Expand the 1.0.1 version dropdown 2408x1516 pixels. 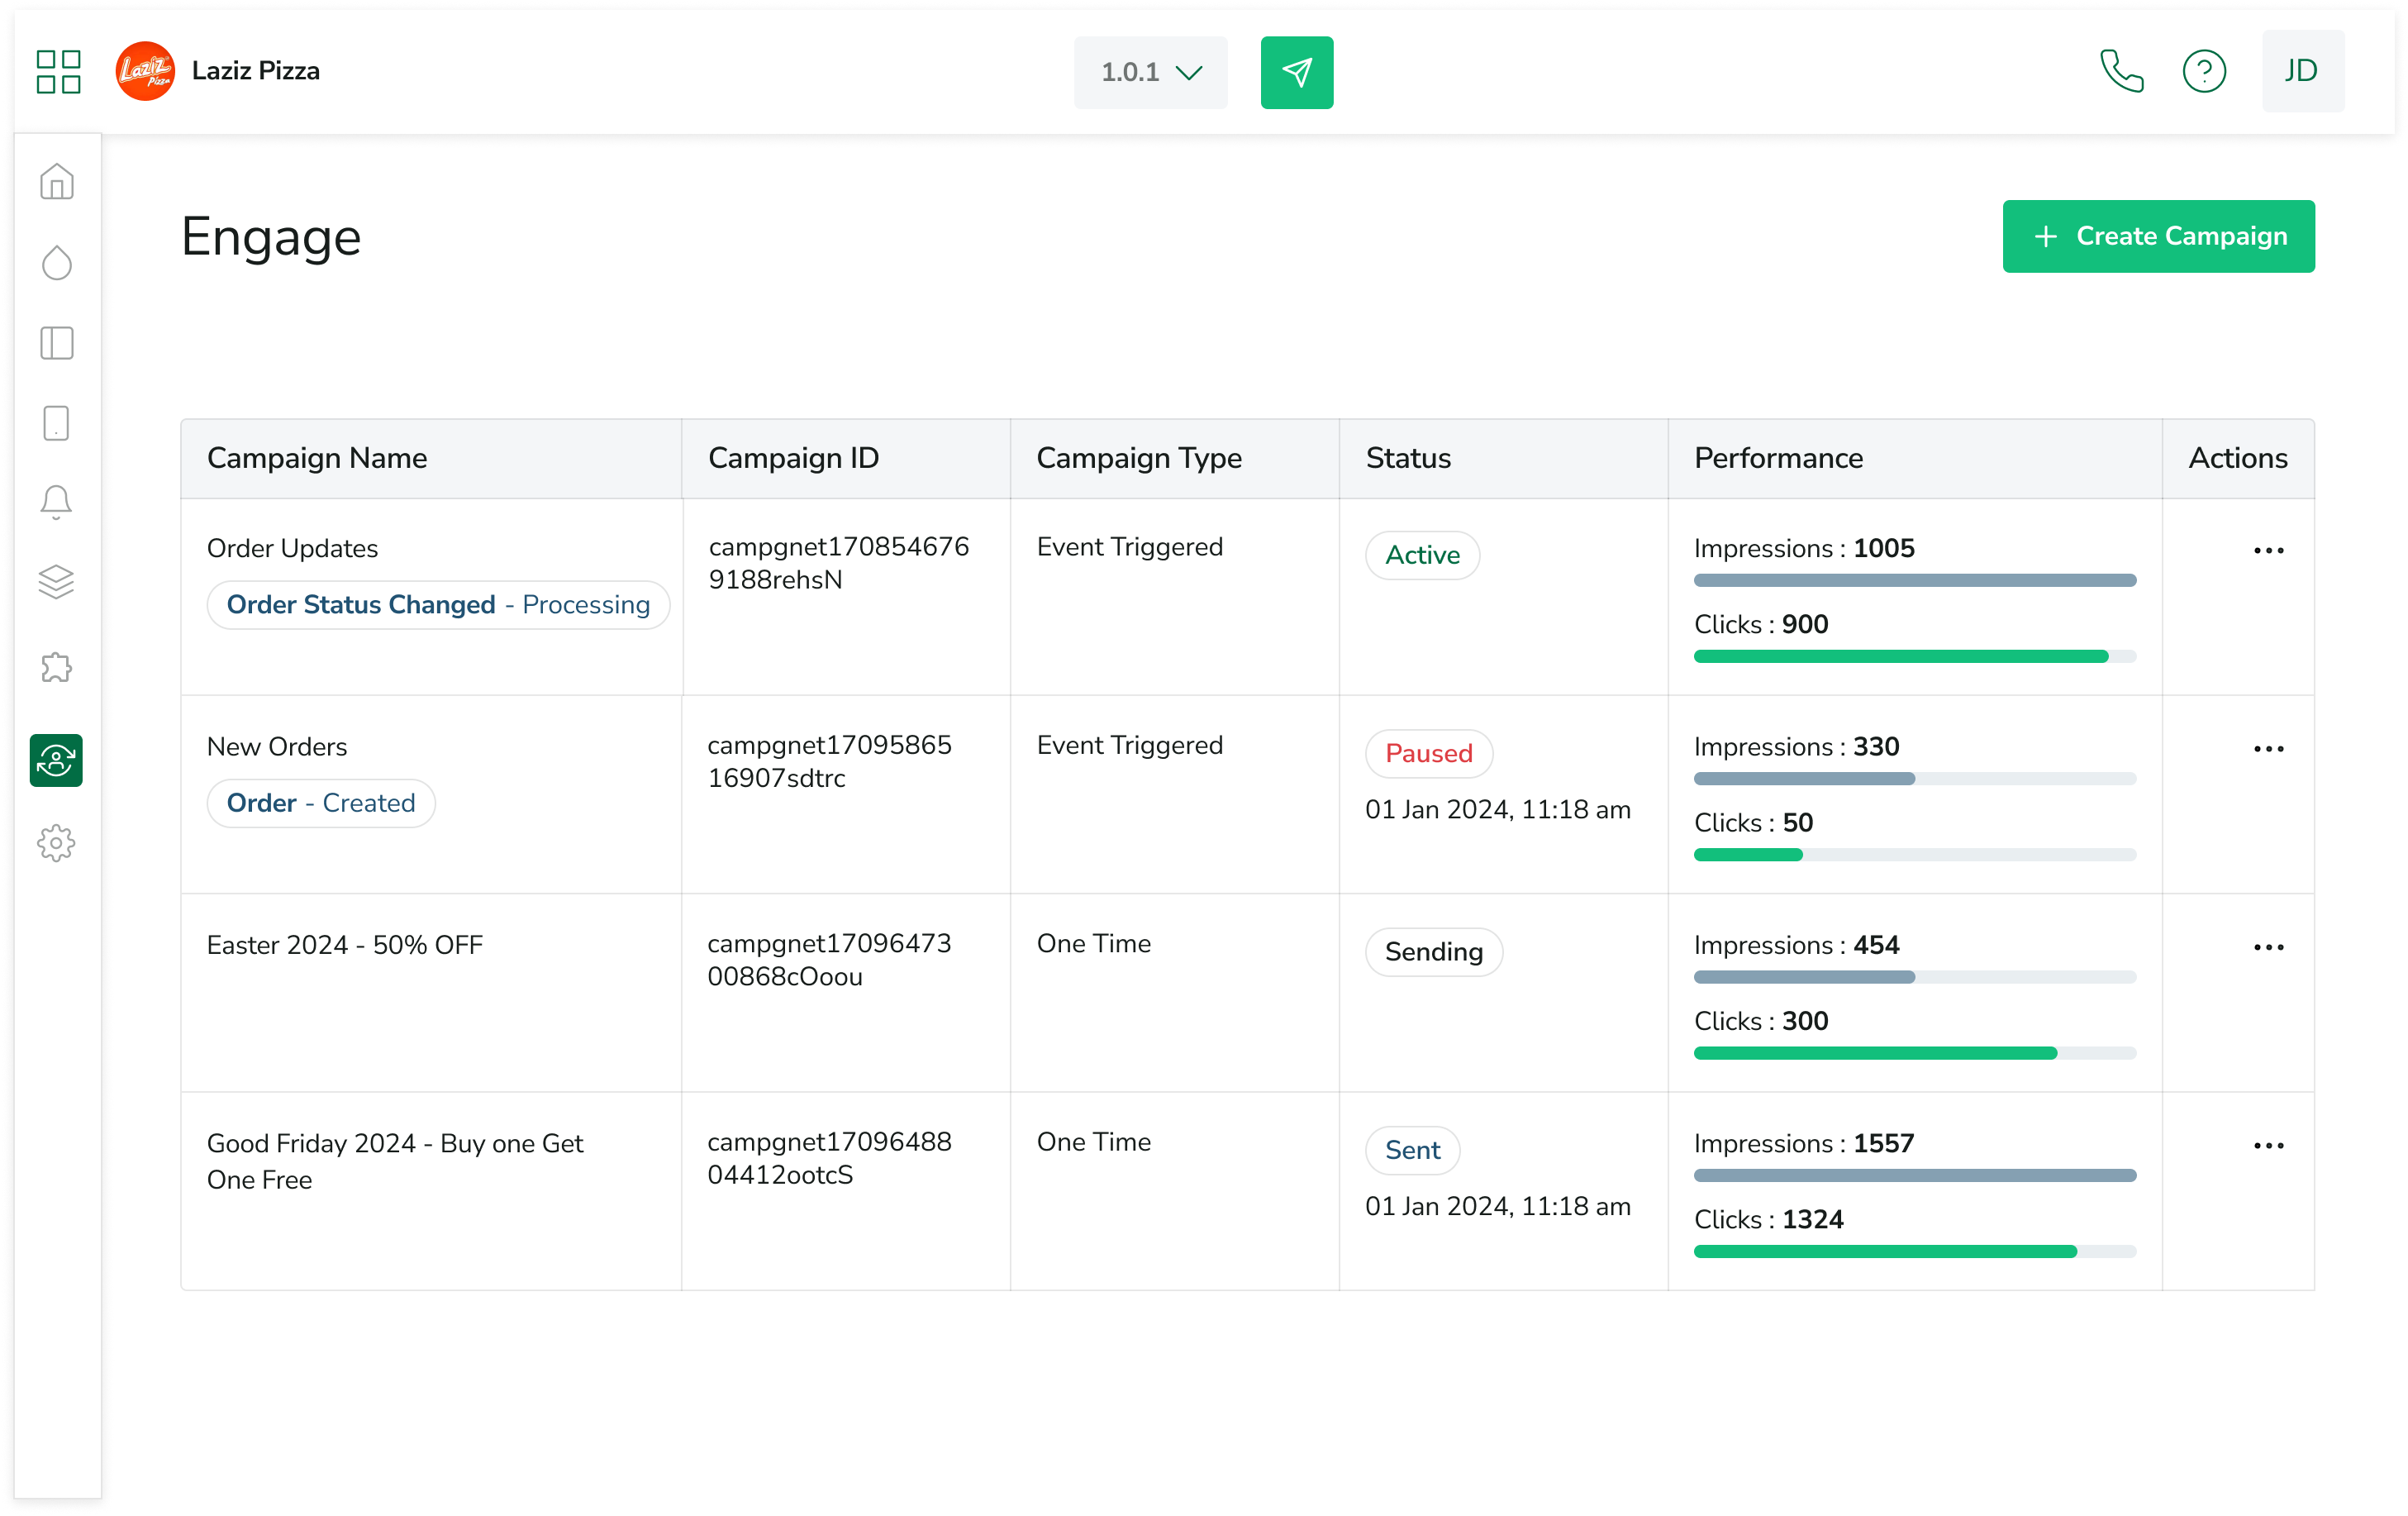[x=1150, y=72]
